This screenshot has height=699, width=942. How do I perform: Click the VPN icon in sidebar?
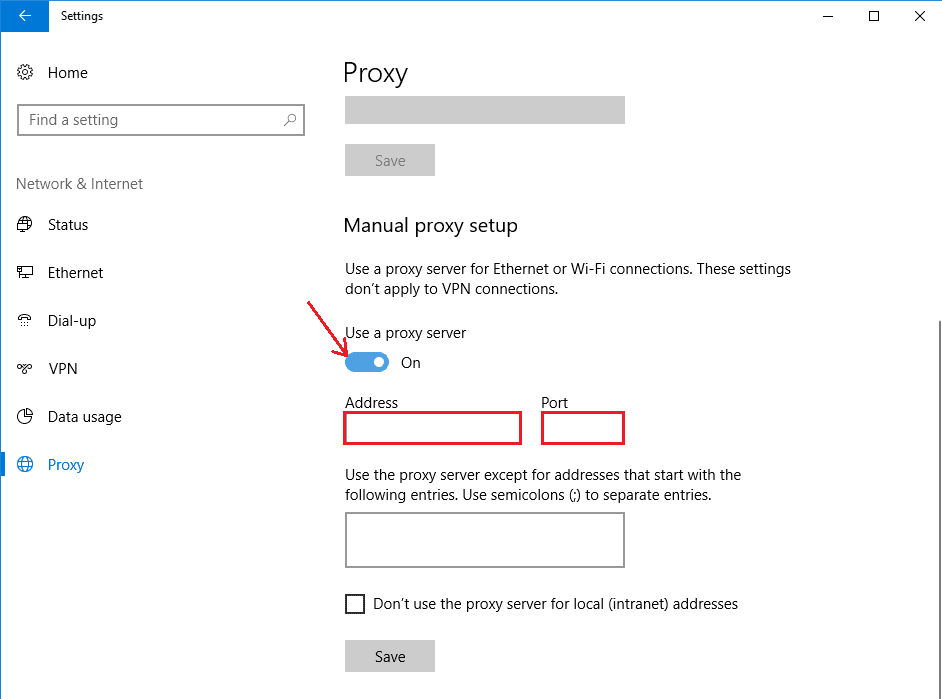tap(26, 369)
